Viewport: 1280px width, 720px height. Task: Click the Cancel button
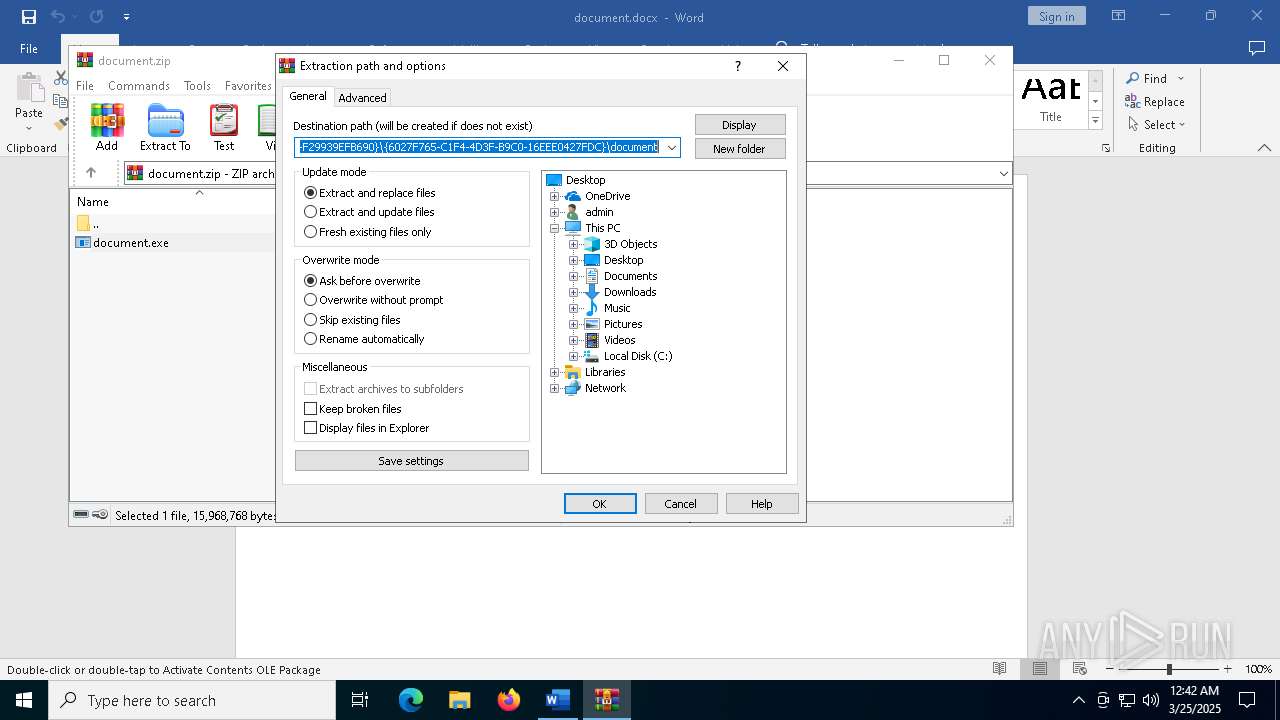681,504
